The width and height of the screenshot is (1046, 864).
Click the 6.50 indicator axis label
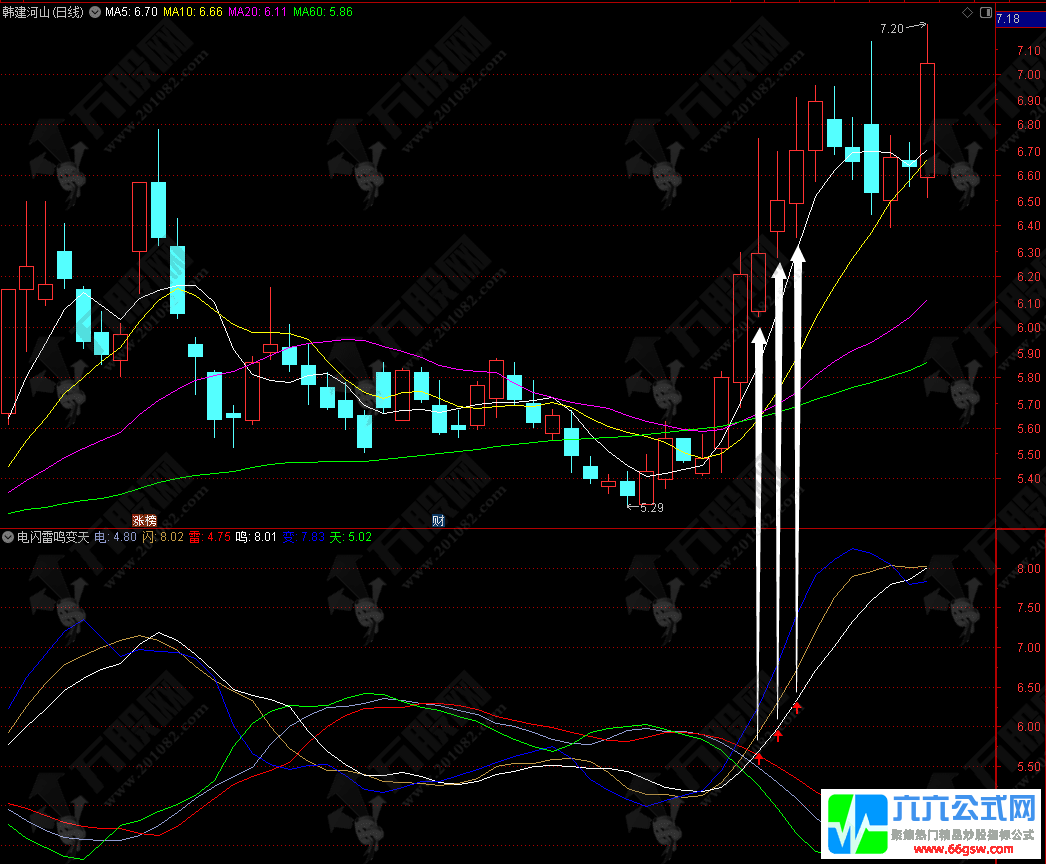click(1028, 687)
